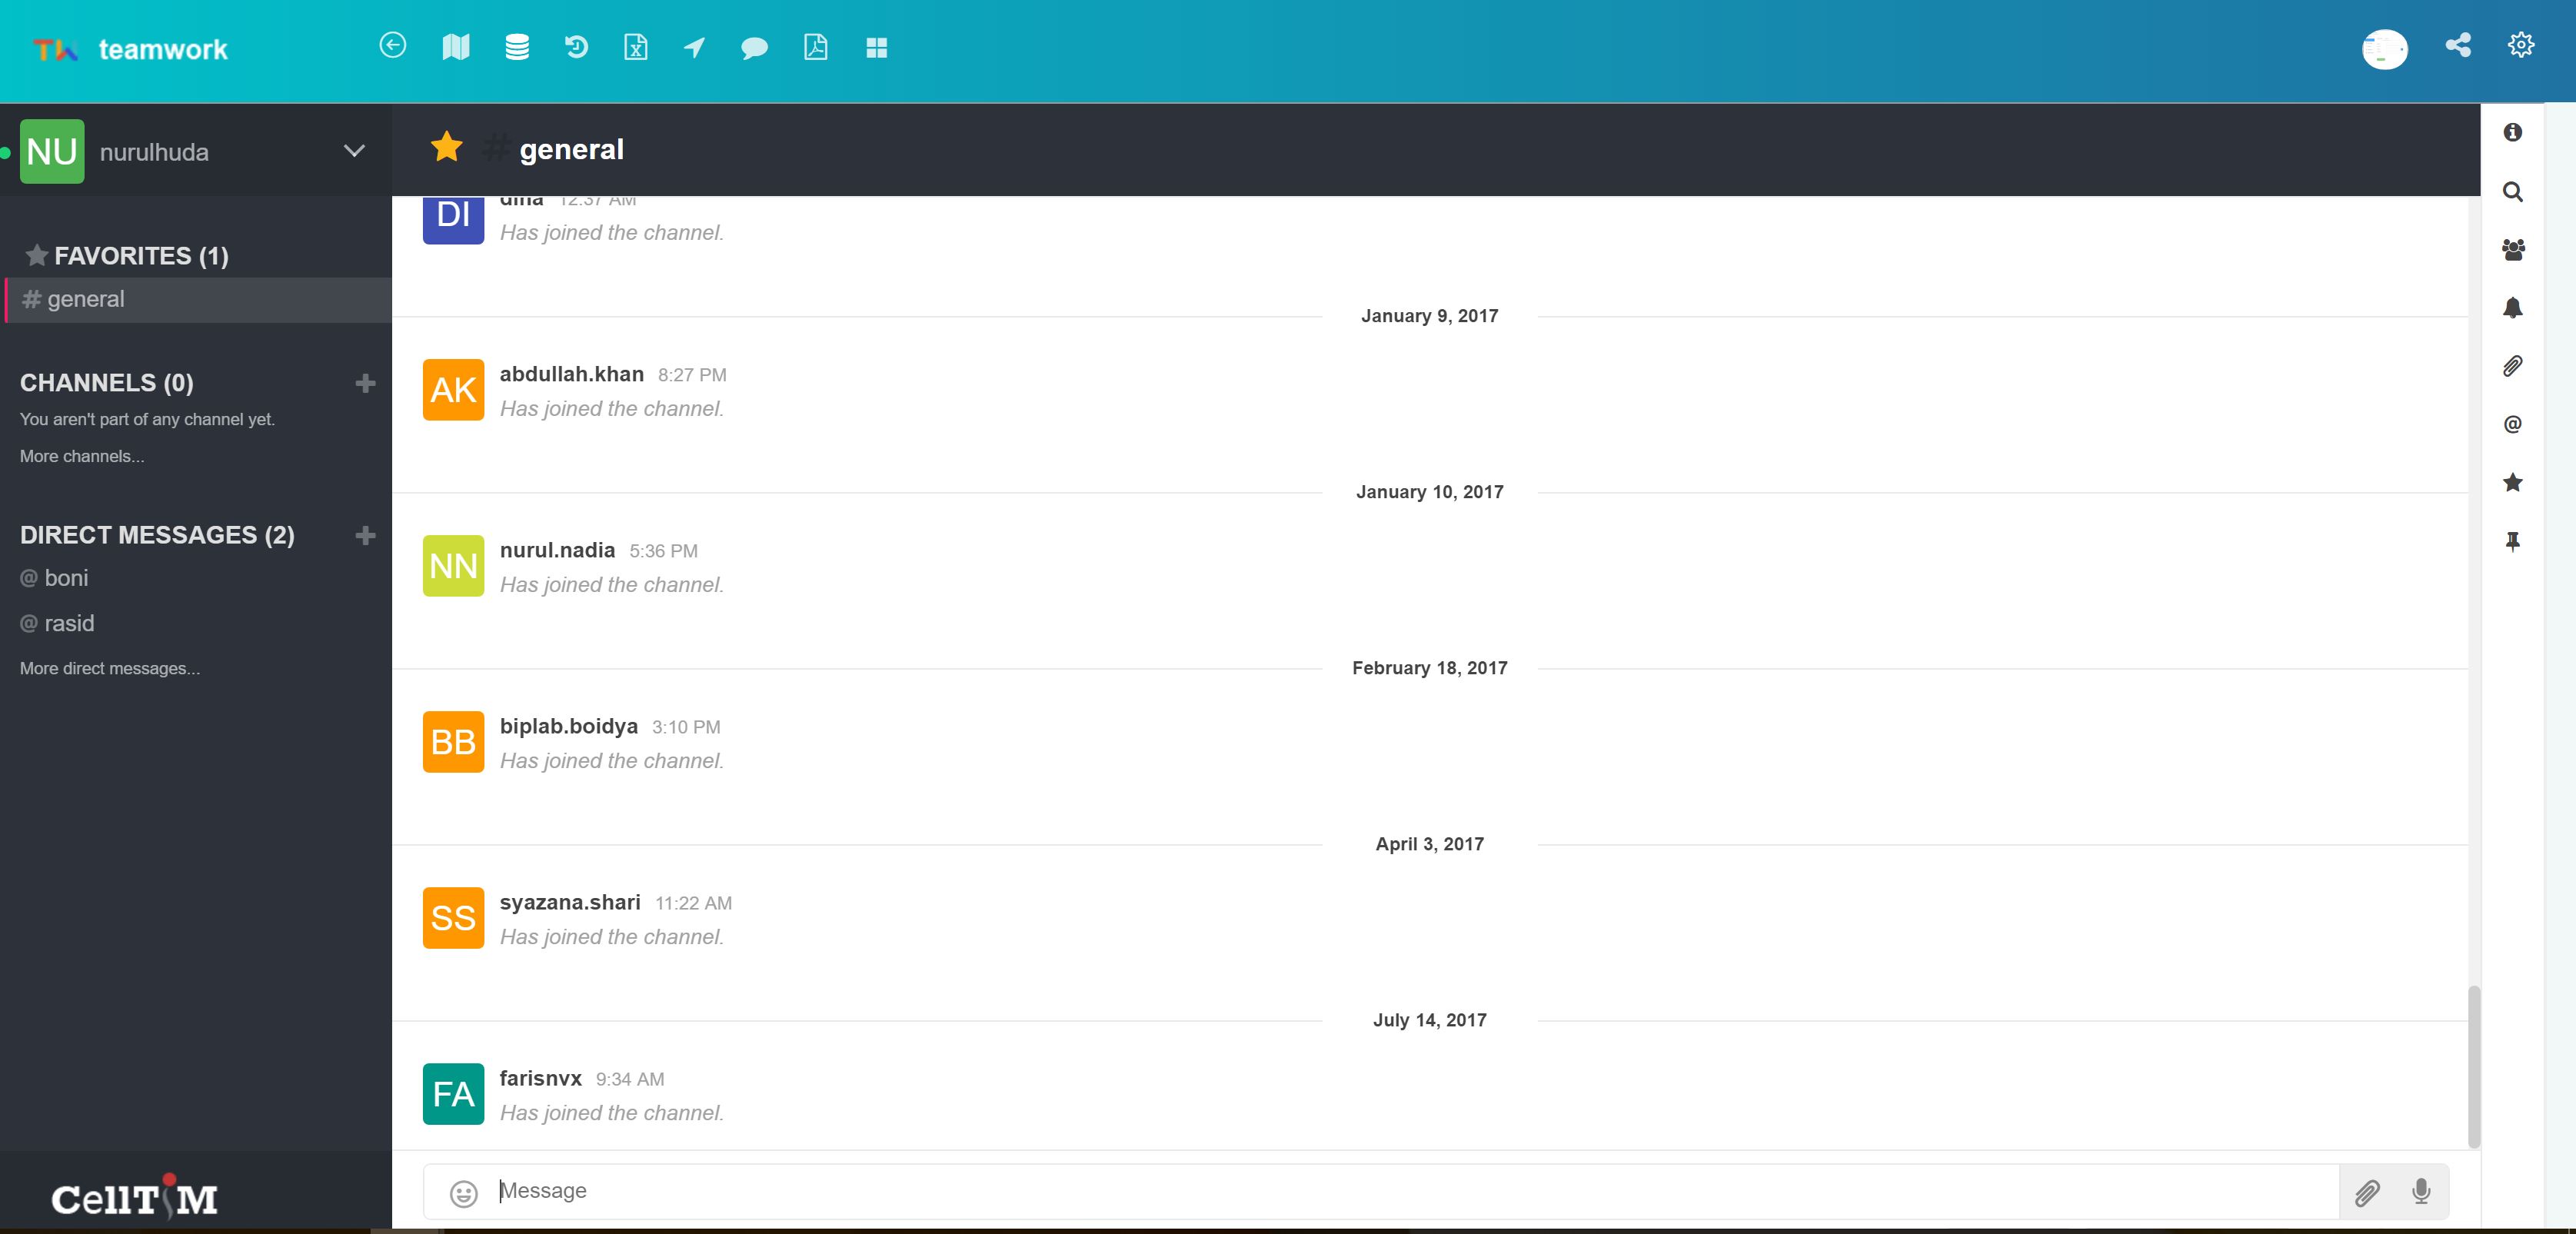Open notification bell preferences
This screenshot has height=1234, width=2576.
pyautogui.click(x=2513, y=307)
